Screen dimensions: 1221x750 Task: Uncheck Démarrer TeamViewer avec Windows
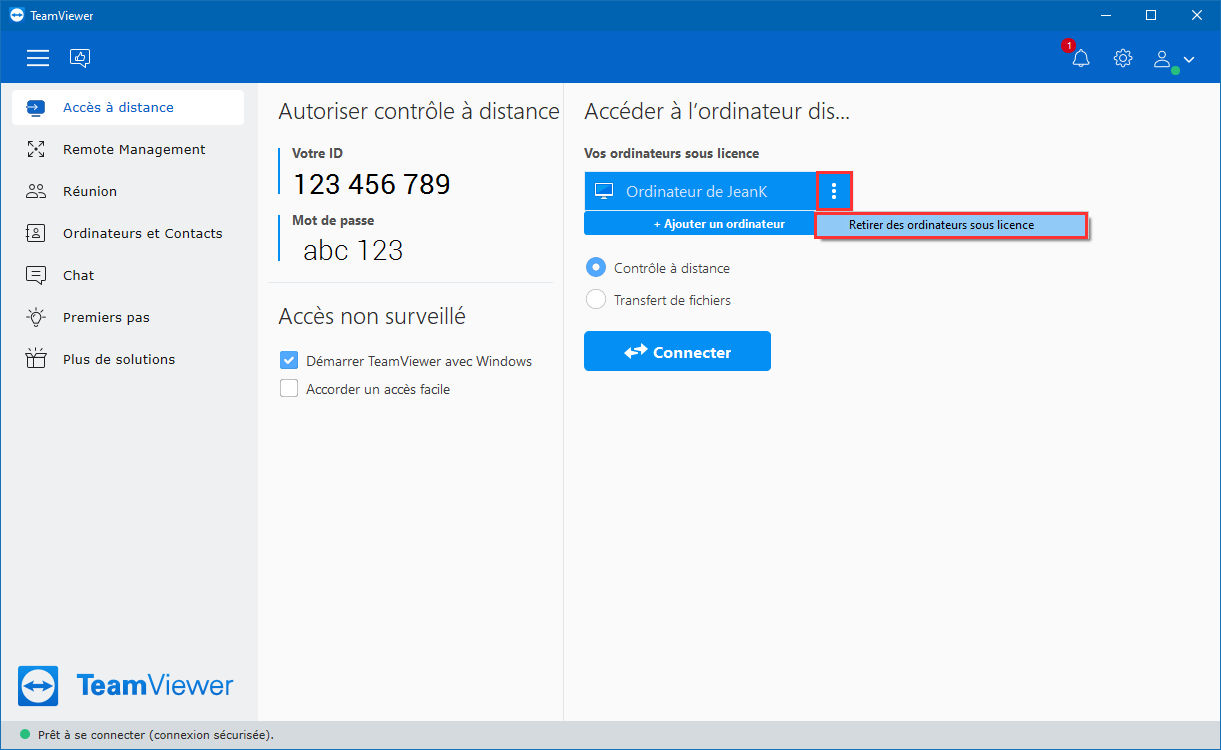click(289, 361)
